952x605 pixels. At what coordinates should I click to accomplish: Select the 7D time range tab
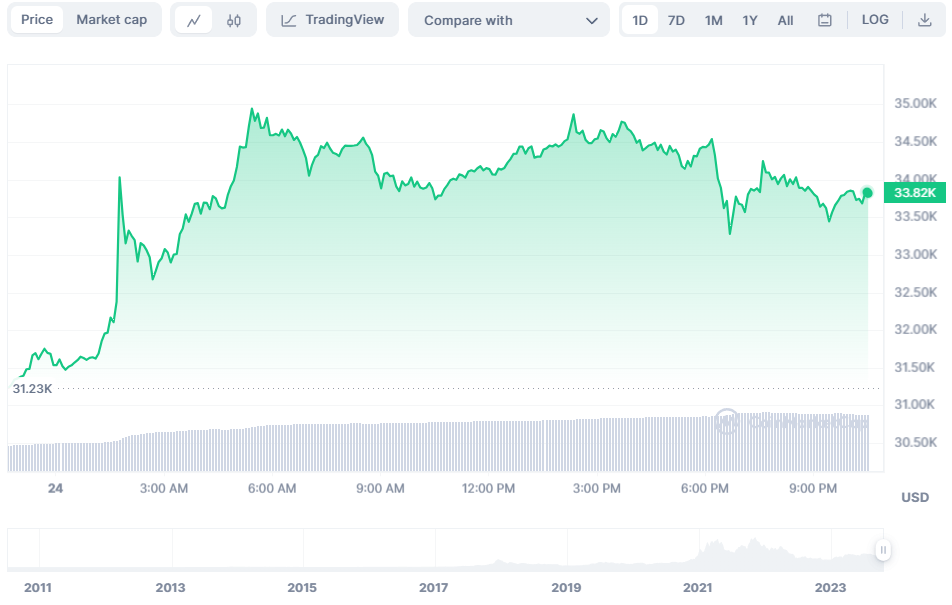click(x=676, y=20)
